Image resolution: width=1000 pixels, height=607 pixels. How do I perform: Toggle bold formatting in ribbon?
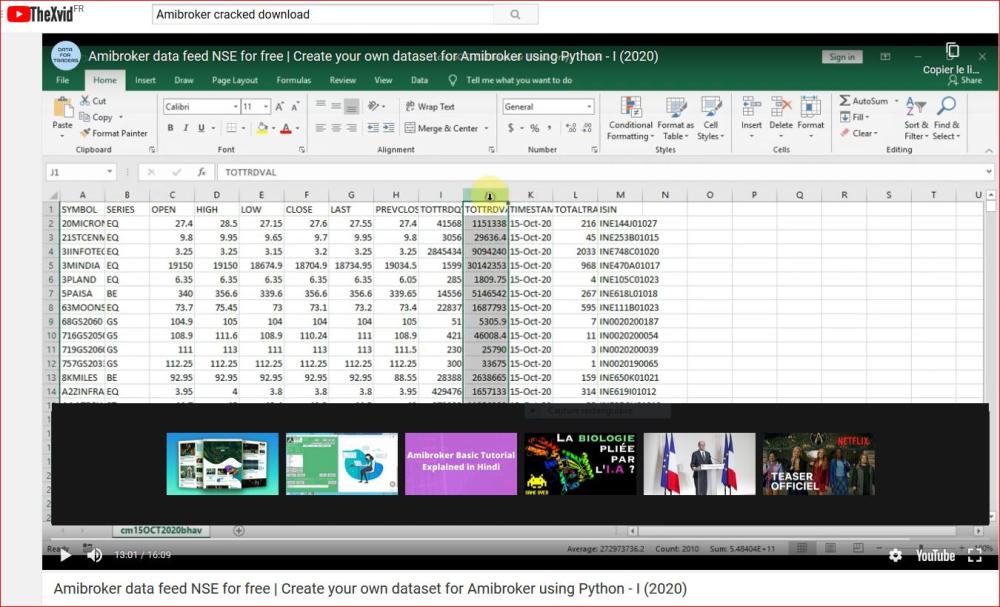pos(171,128)
